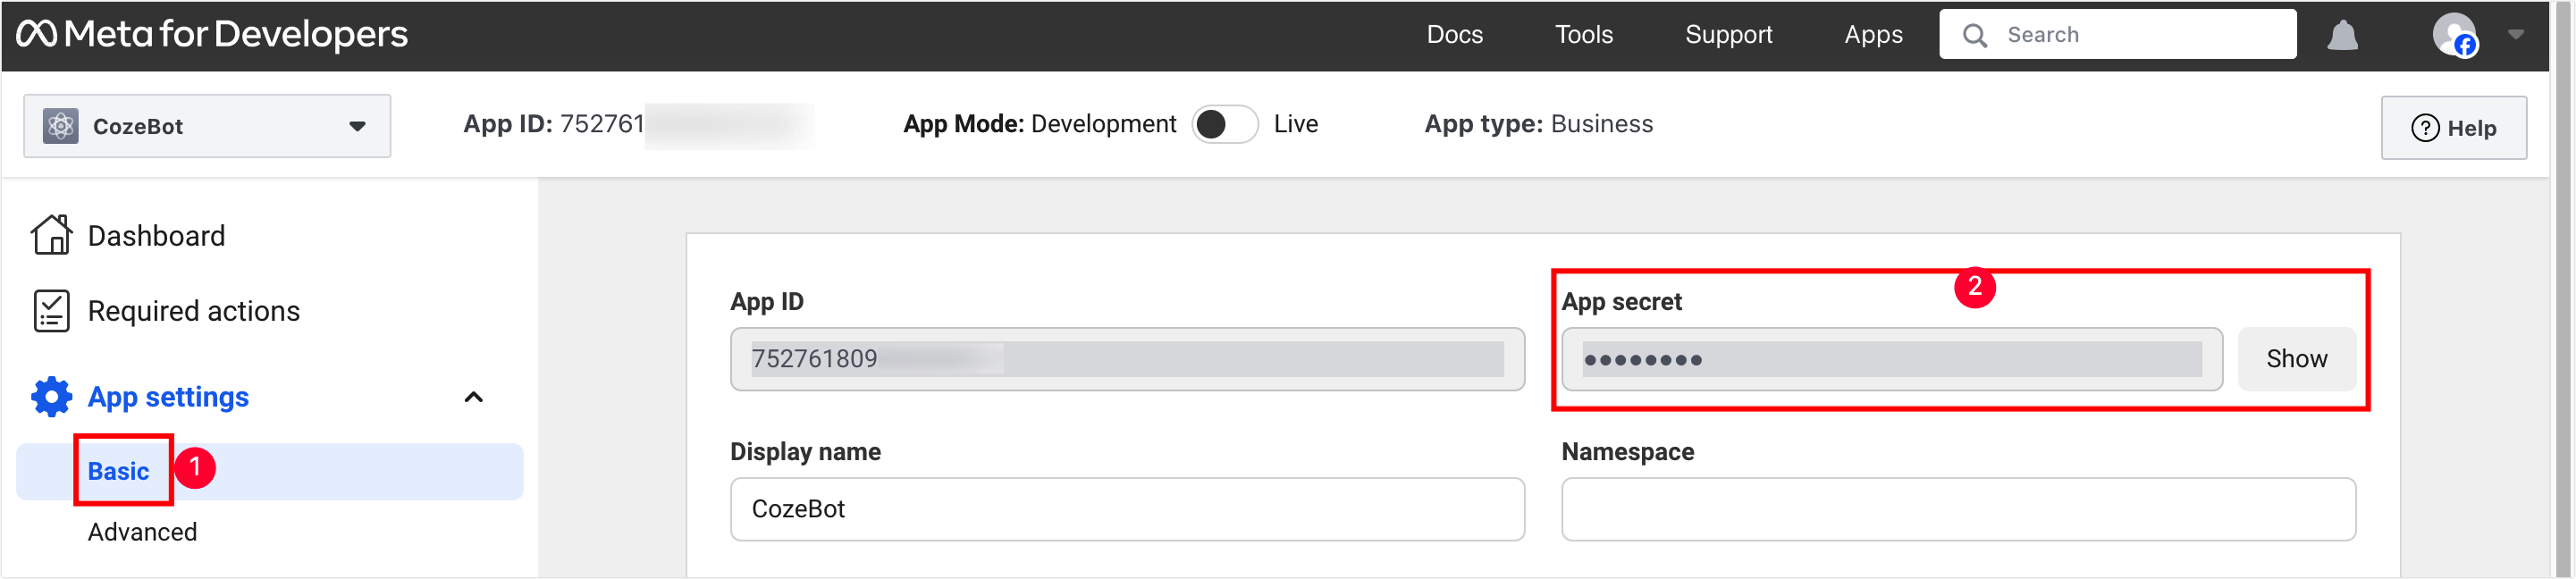Click the Show app secret button
This screenshot has height=579, width=2576.
[2295, 359]
